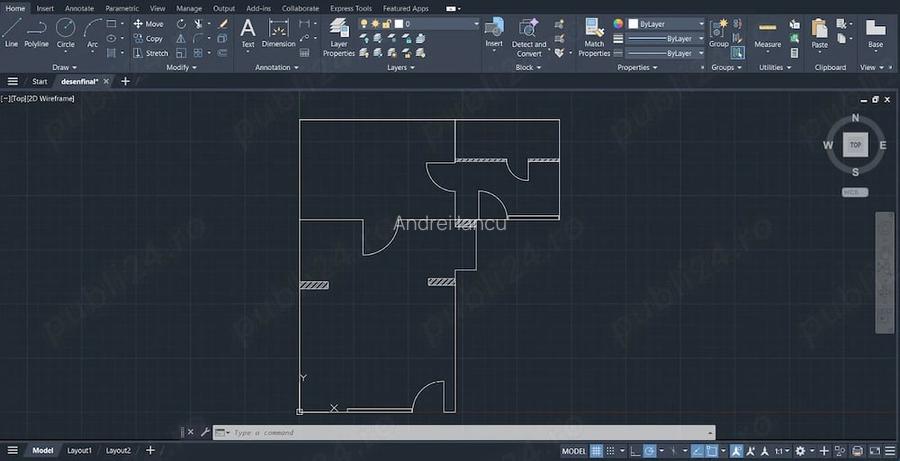This screenshot has width=900, height=461.
Task: Click the Group tool
Action: (718, 33)
